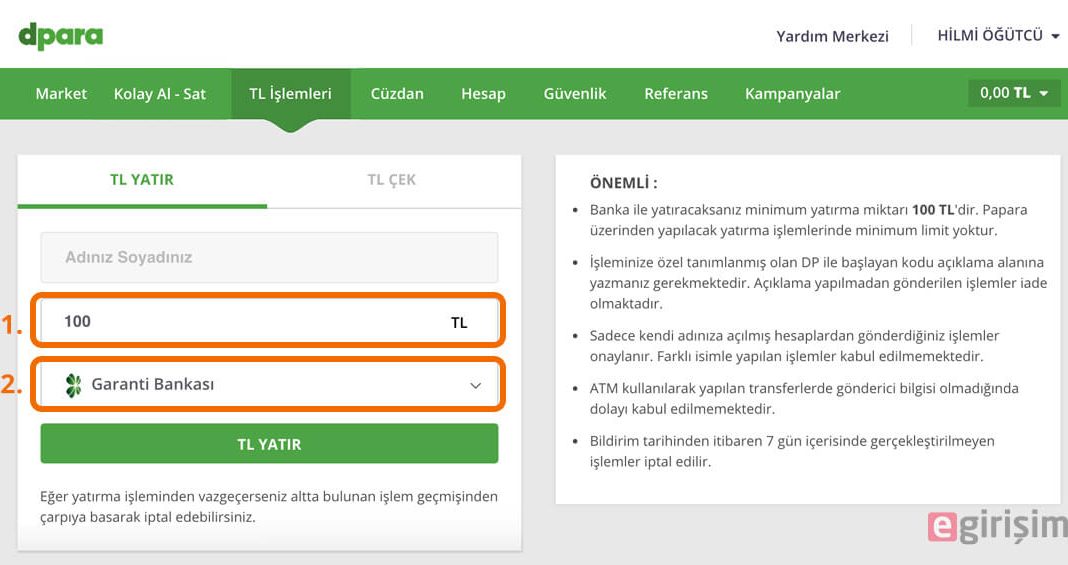Open the Cüzdan menu
Image resolution: width=1068 pixels, height=565 pixels.
click(x=397, y=94)
